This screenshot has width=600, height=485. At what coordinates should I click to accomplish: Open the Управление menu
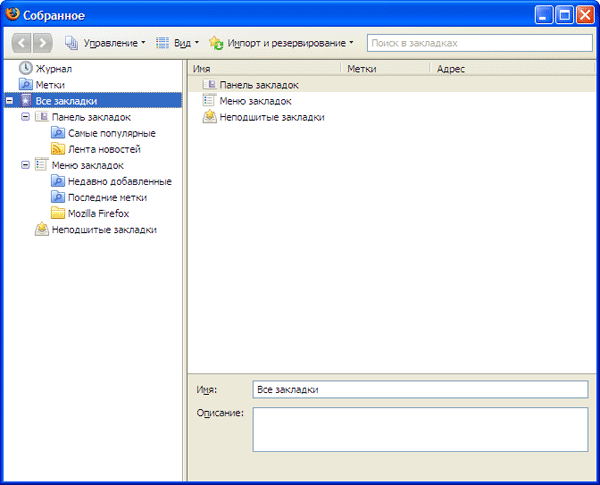click(105, 43)
